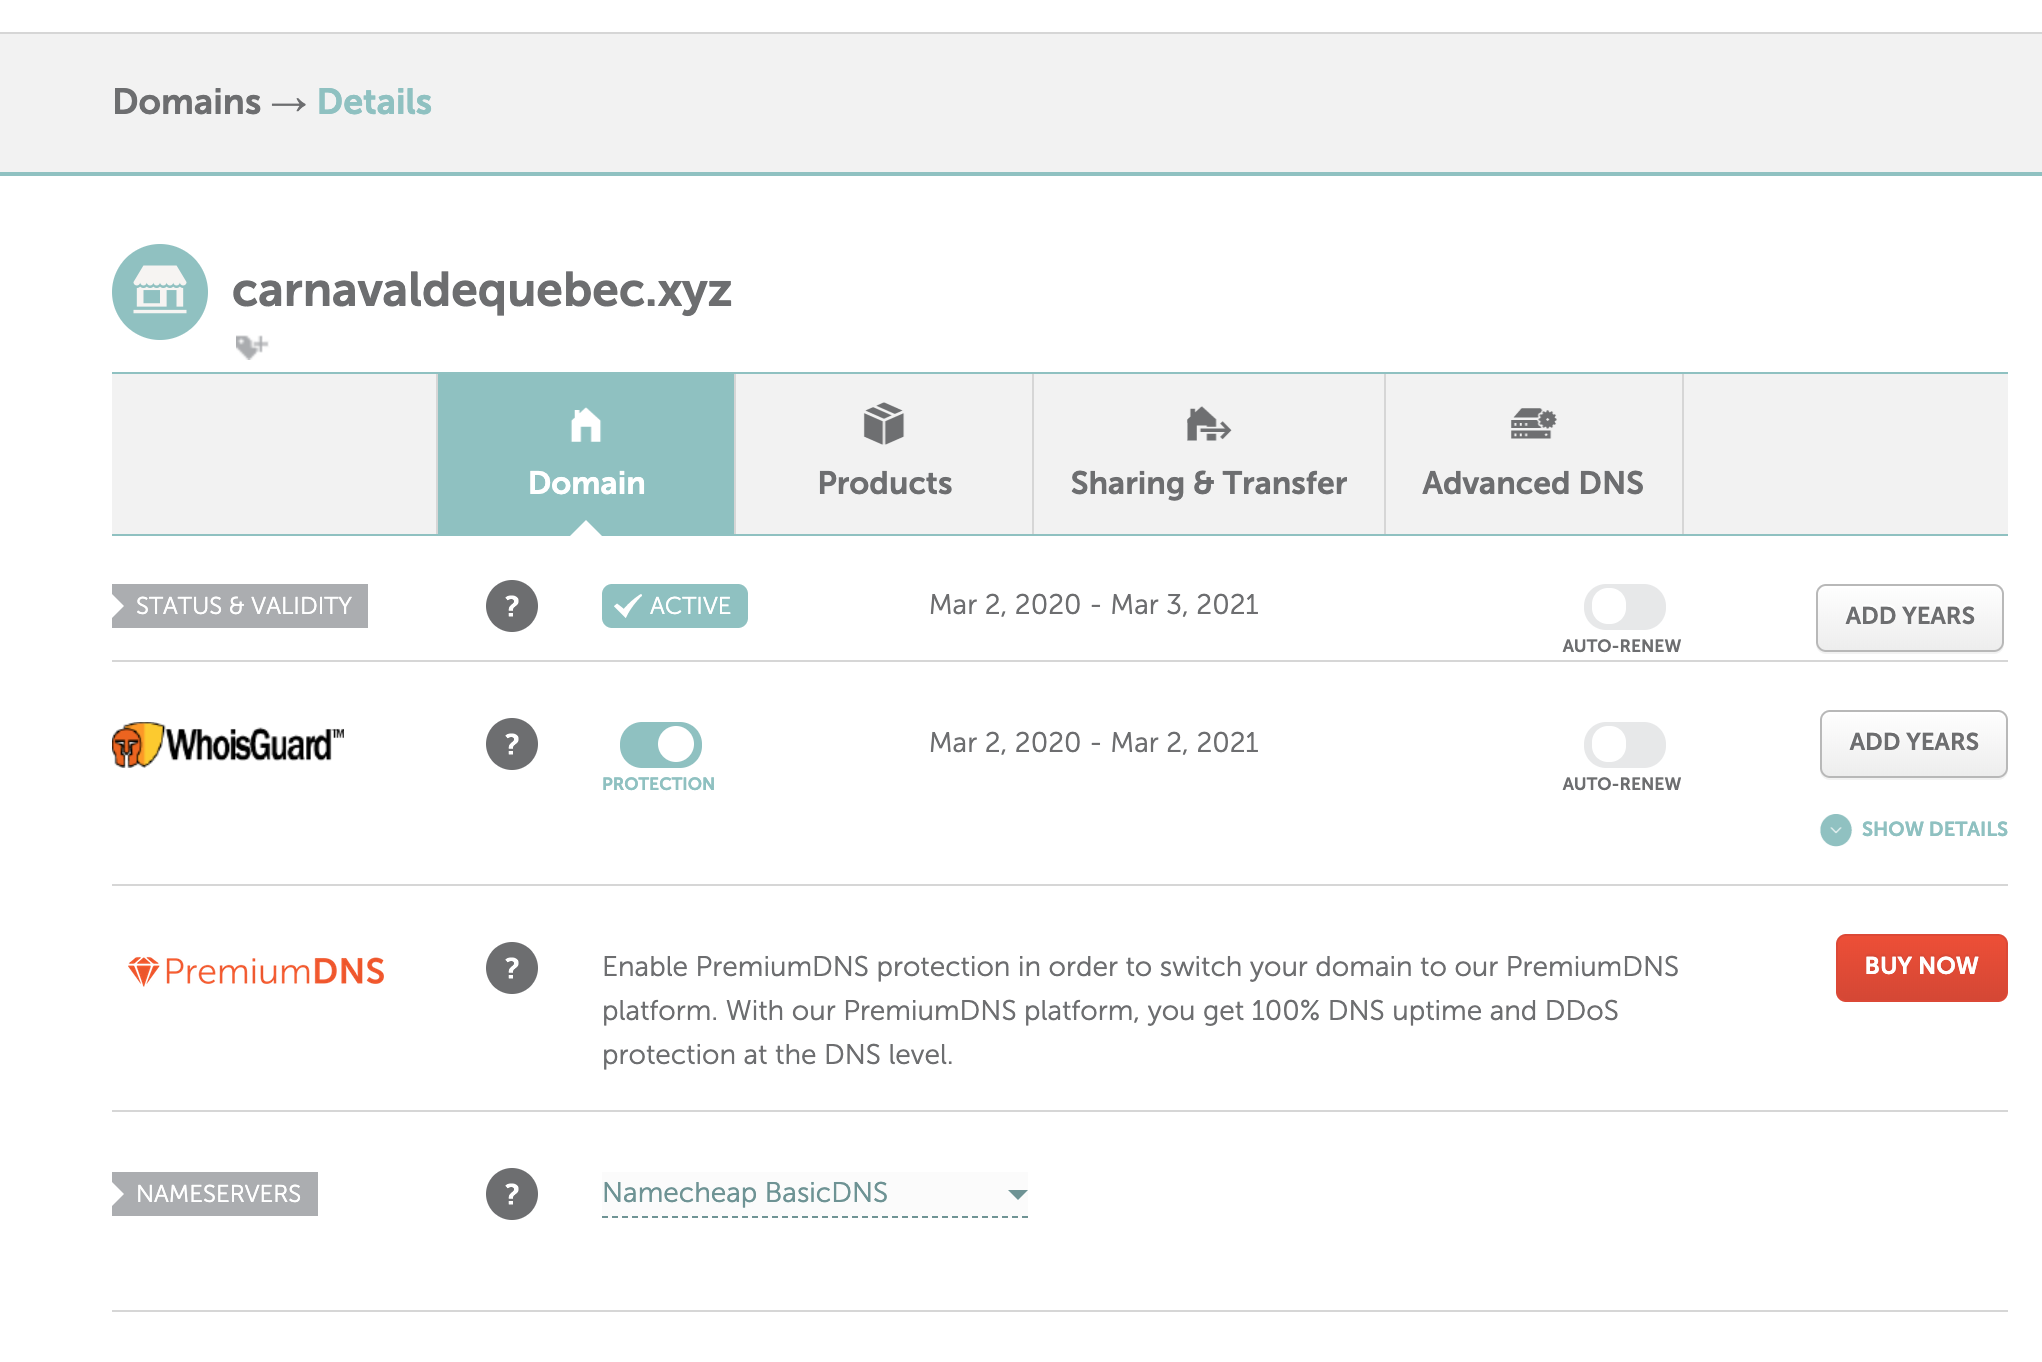Click the PremiumDNS help question mark
This screenshot has width=2042, height=1362.
click(x=512, y=968)
